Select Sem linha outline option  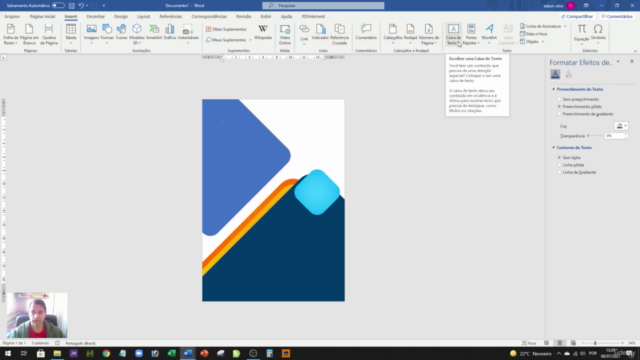[x=560, y=158]
